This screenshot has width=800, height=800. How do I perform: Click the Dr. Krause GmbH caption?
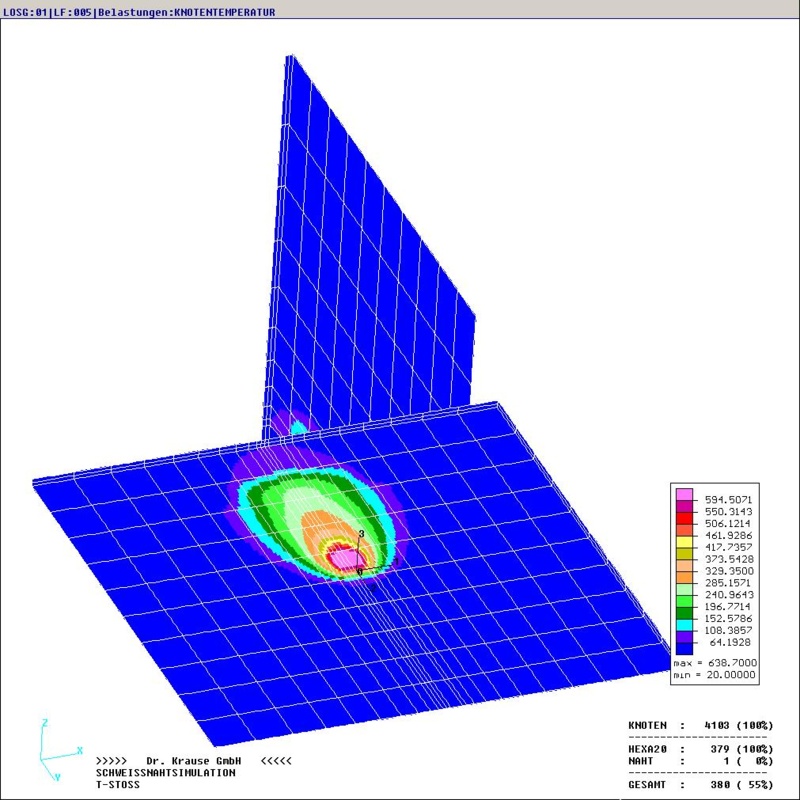(x=196, y=761)
